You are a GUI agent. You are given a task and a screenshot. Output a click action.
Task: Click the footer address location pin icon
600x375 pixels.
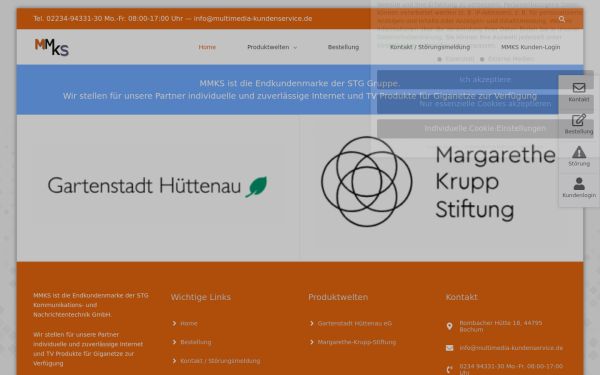(450, 326)
